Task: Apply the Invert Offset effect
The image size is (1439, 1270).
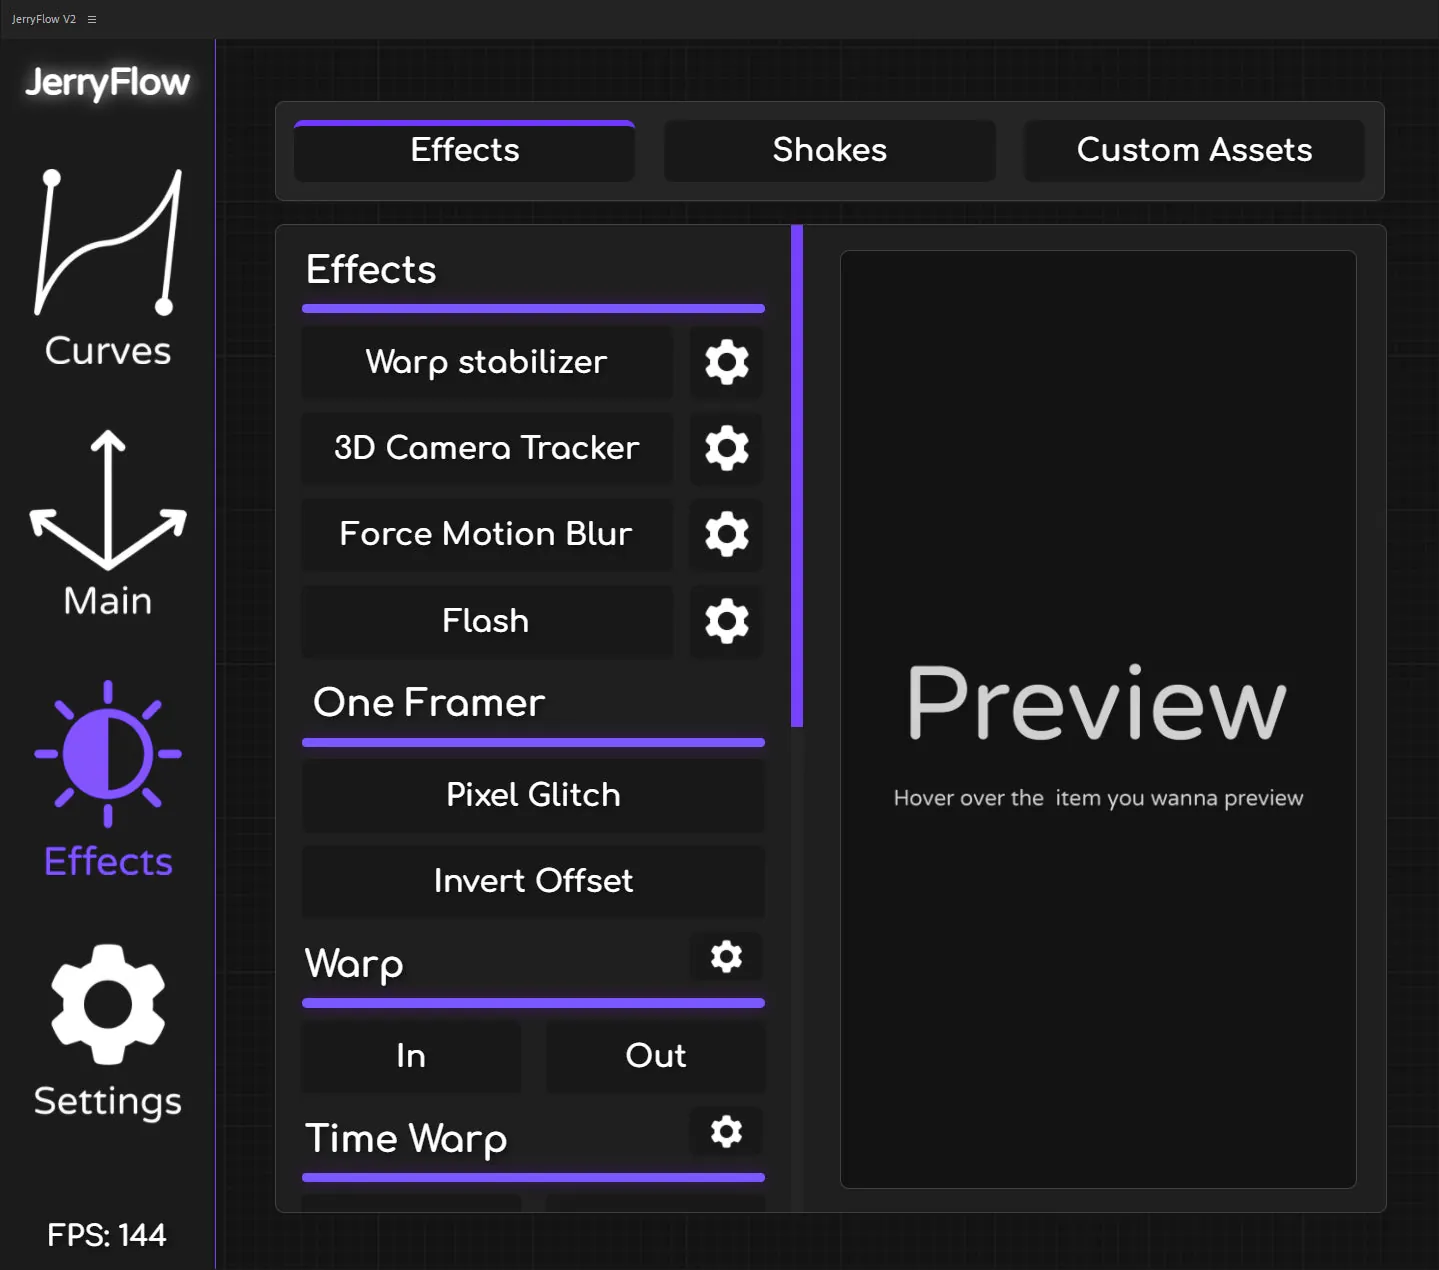Action: 533,881
